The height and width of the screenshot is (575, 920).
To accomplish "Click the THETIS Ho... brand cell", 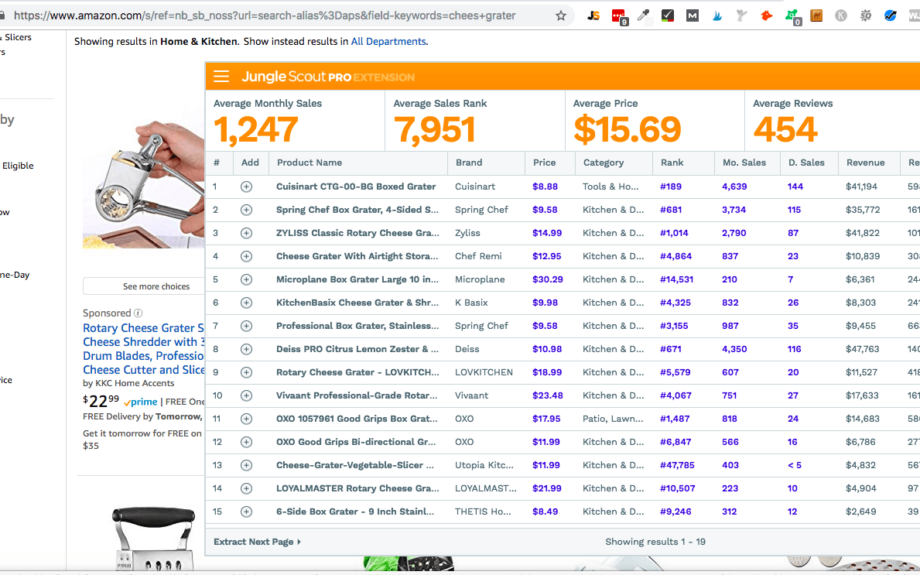I will click(483, 512).
